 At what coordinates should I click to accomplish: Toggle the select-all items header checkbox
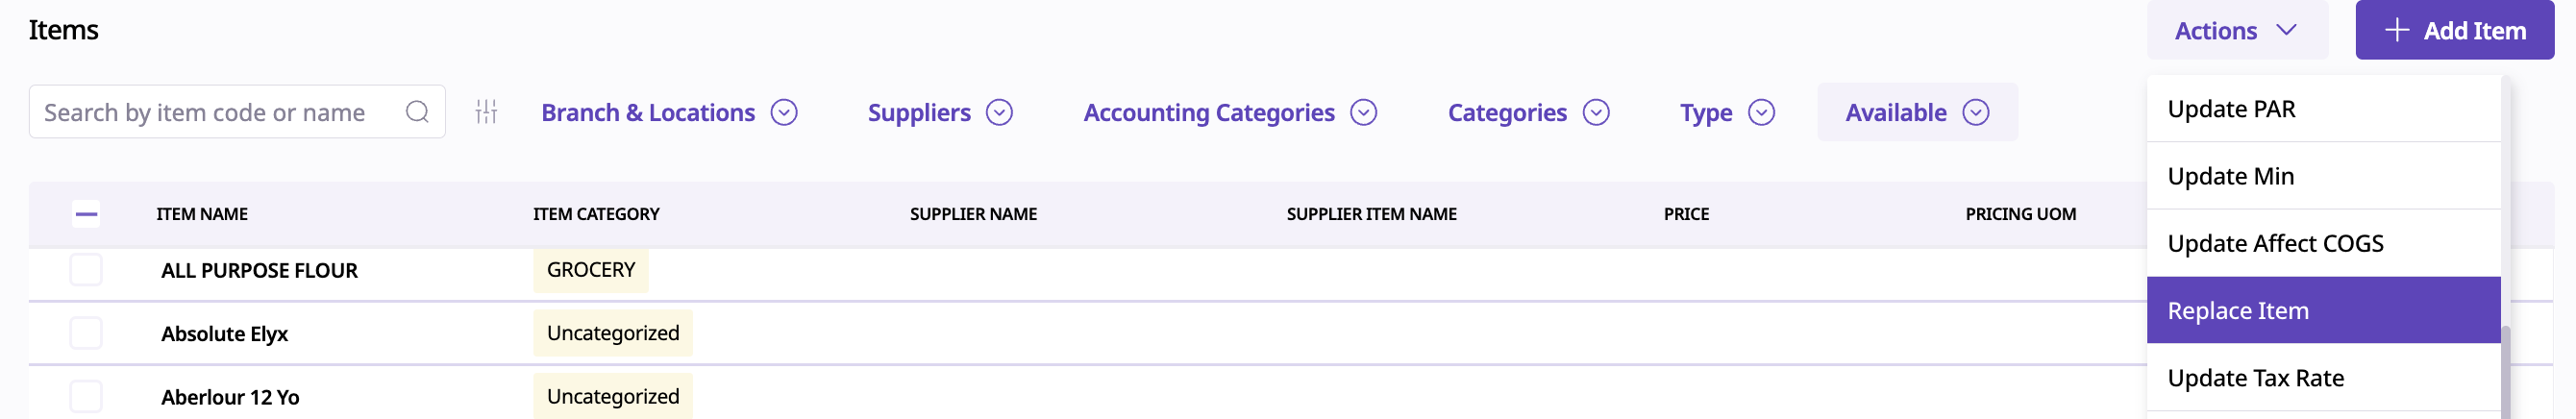coord(86,213)
